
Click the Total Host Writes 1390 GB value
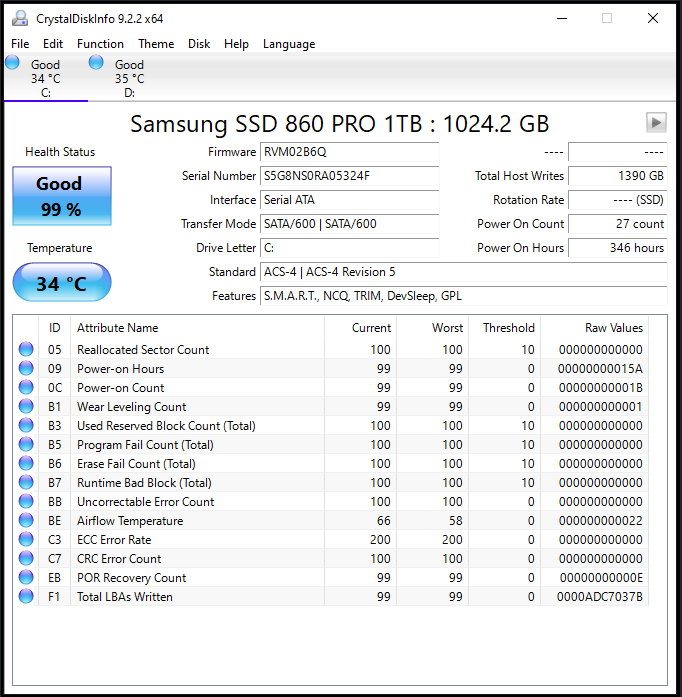618,176
